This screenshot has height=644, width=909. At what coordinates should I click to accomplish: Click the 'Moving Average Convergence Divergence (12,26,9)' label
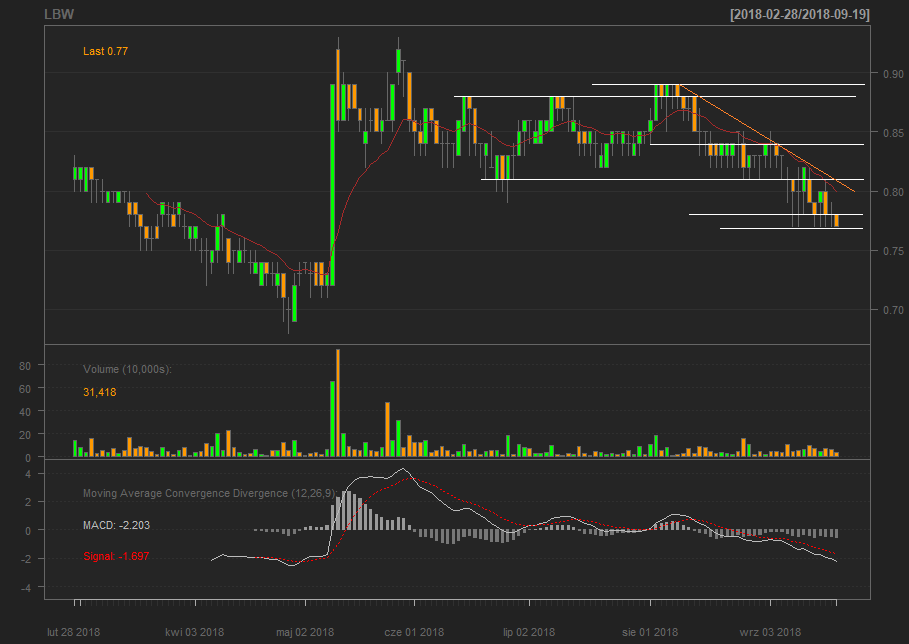[209, 493]
